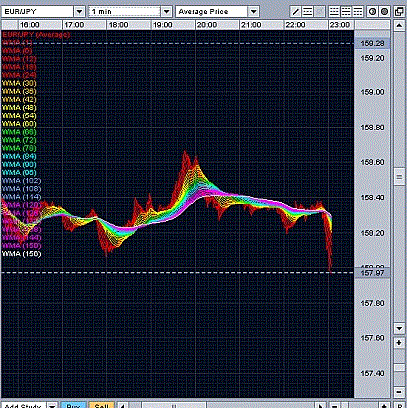Click the WMA (78) legend entry
This screenshot has width=410, height=408.
coord(19,148)
